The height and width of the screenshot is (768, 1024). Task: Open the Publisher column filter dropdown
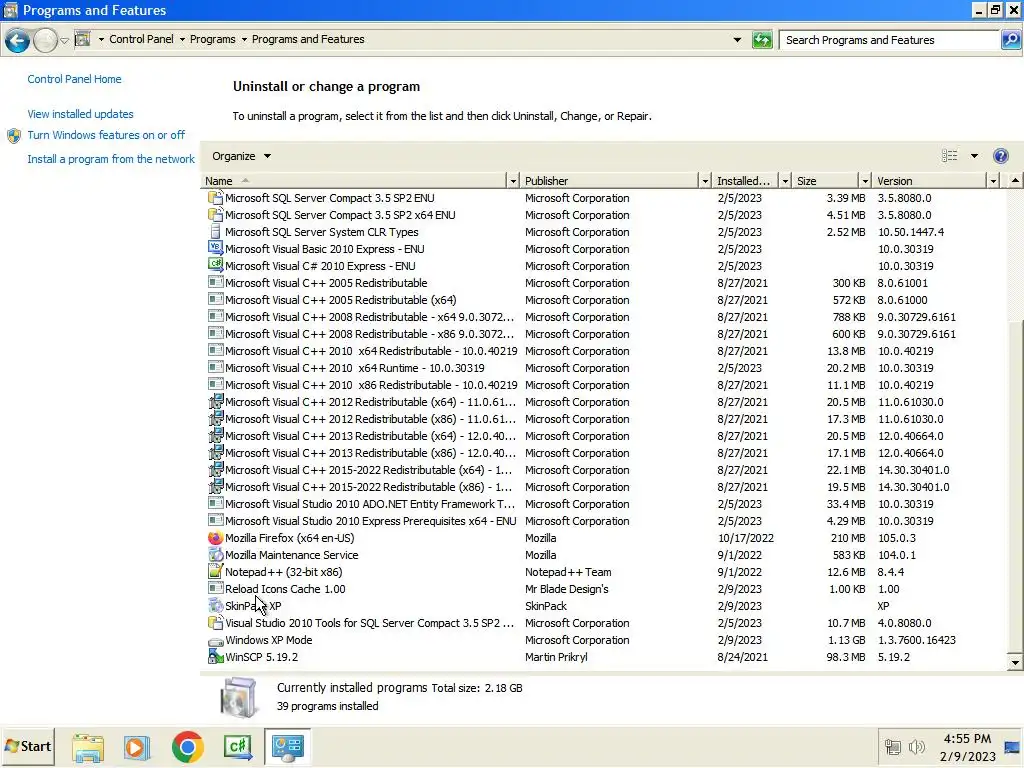point(705,181)
